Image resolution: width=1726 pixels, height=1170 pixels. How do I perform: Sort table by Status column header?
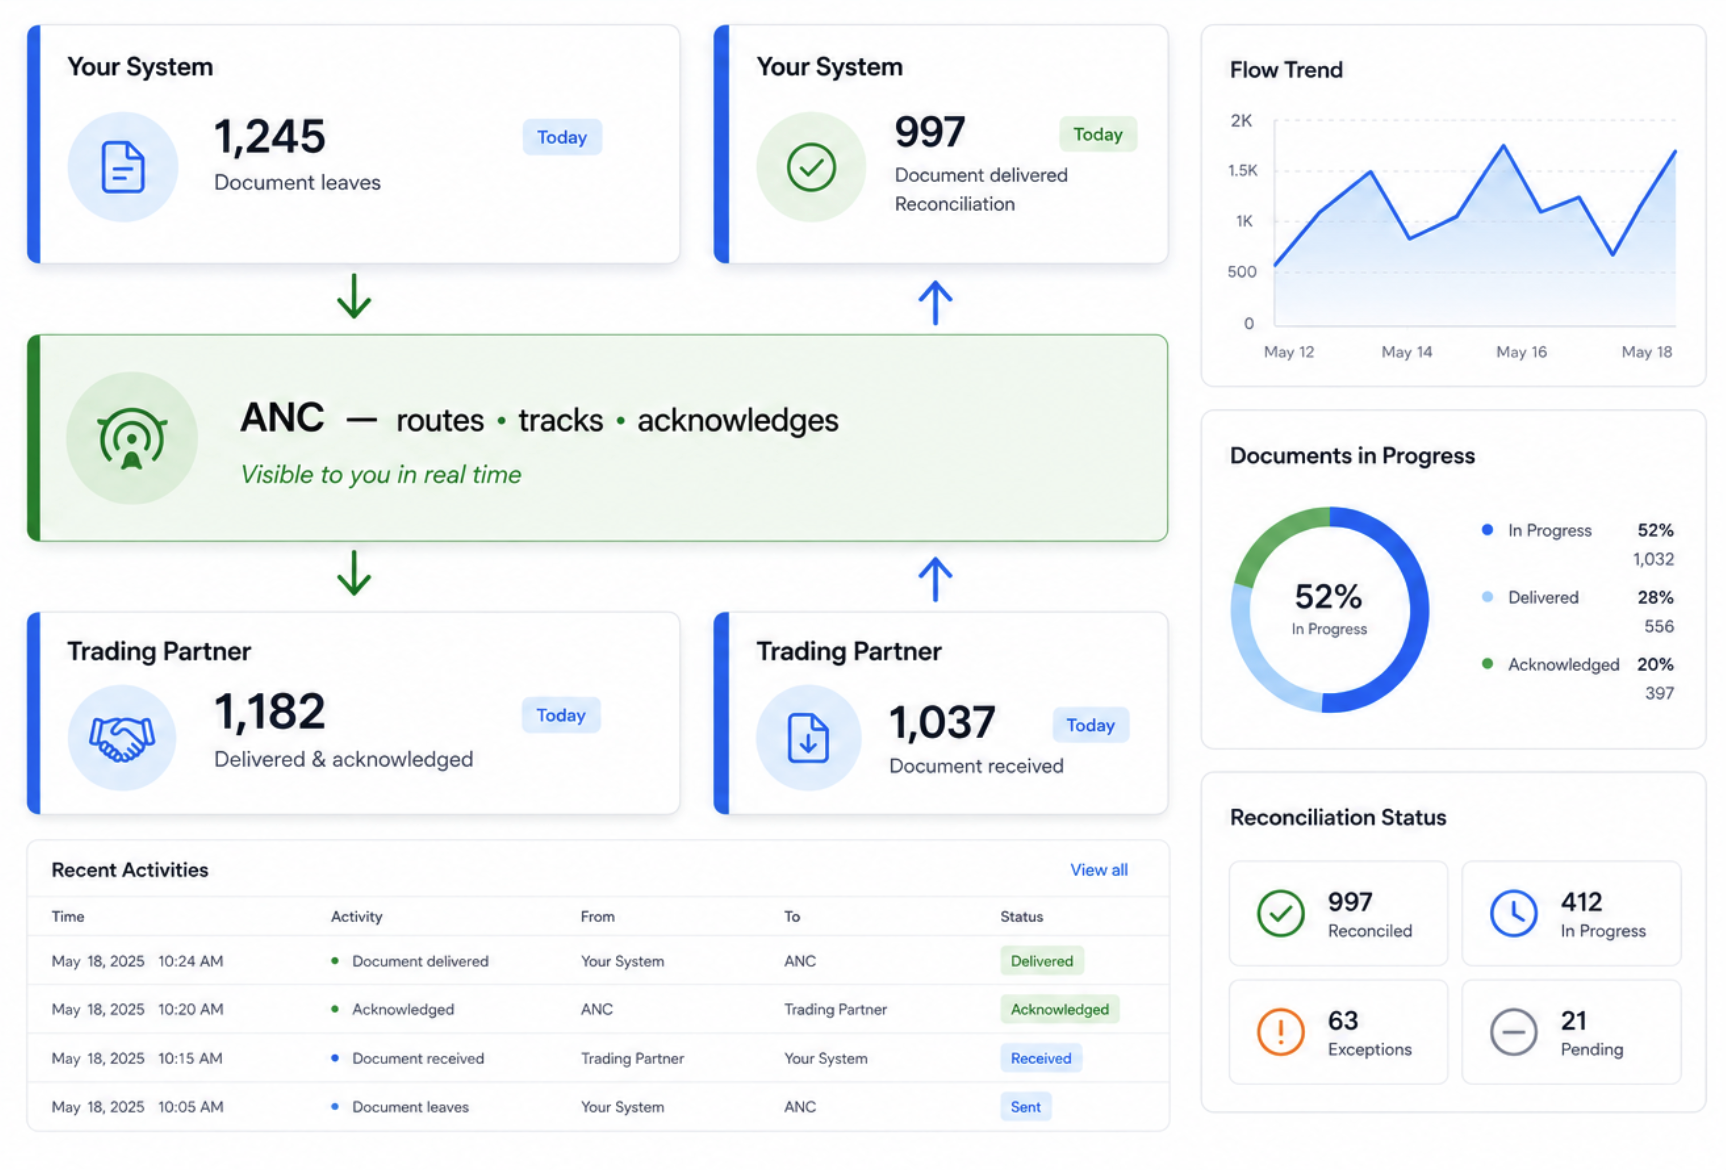pos(1021,916)
